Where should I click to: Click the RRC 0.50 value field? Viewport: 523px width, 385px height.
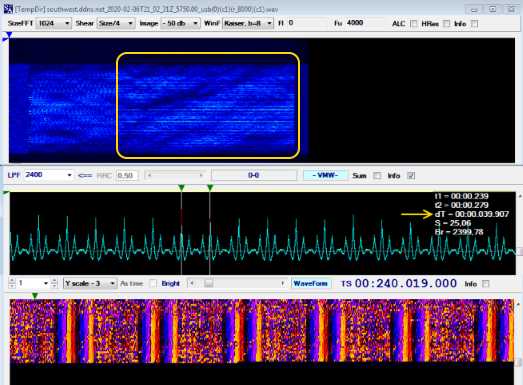pos(127,175)
